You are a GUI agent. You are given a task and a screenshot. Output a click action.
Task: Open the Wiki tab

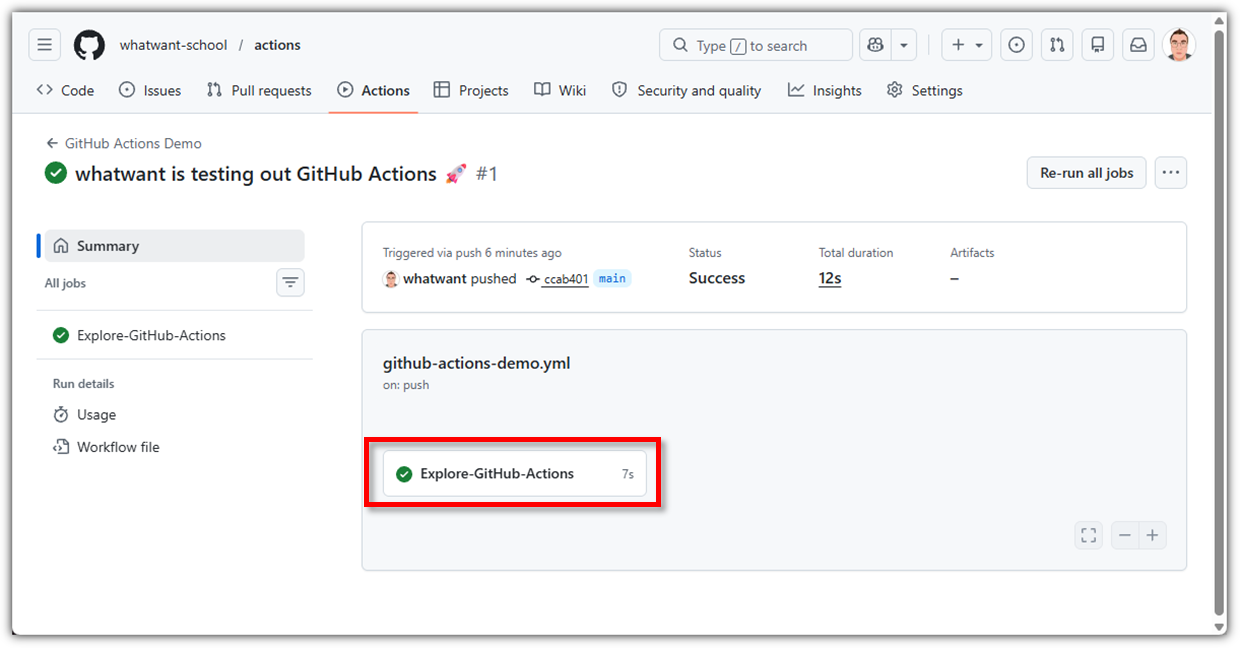pos(560,90)
